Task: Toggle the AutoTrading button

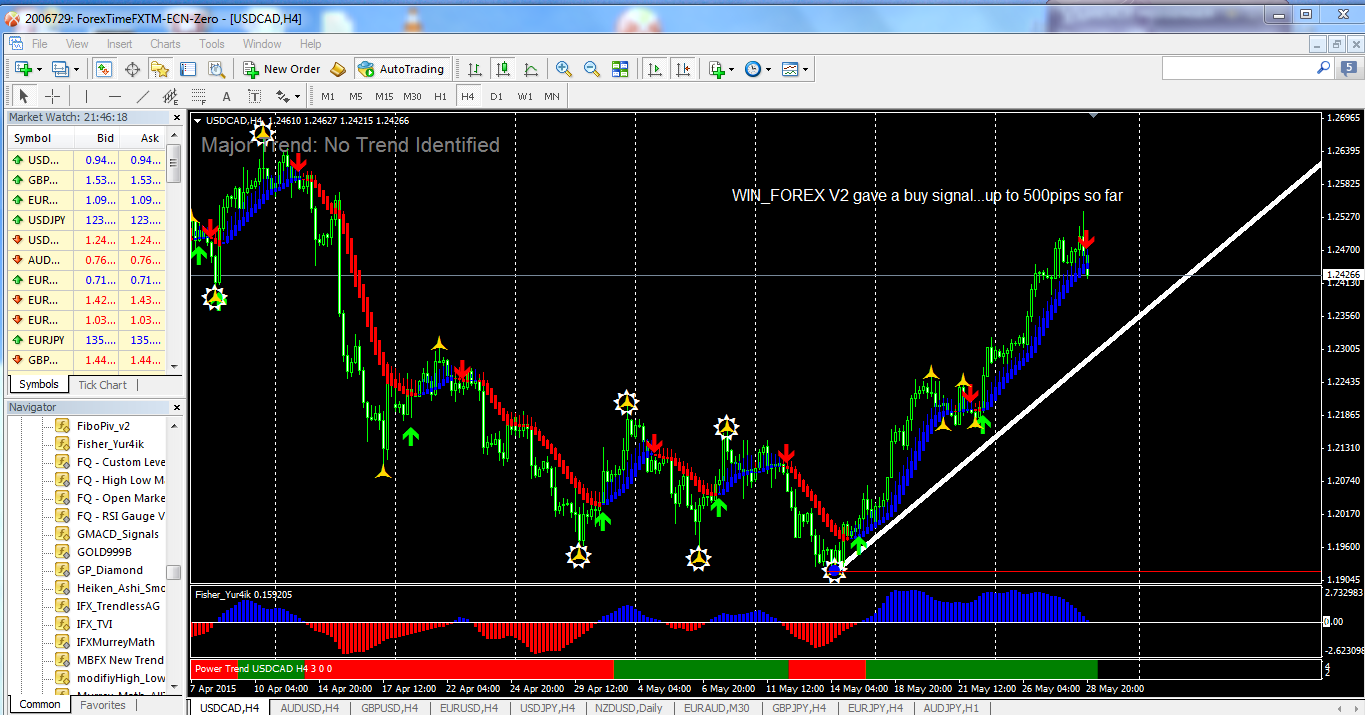Action: pos(400,69)
